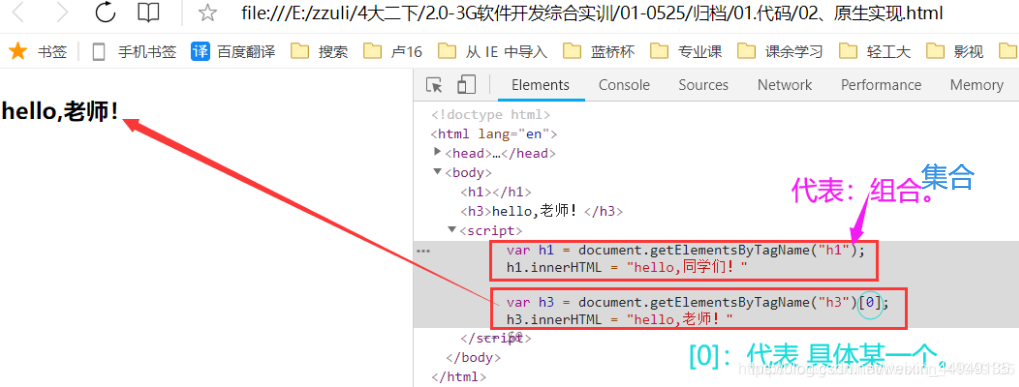Switch to the Network tab
Viewport: 1019px width, 387px height.
point(784,85)
